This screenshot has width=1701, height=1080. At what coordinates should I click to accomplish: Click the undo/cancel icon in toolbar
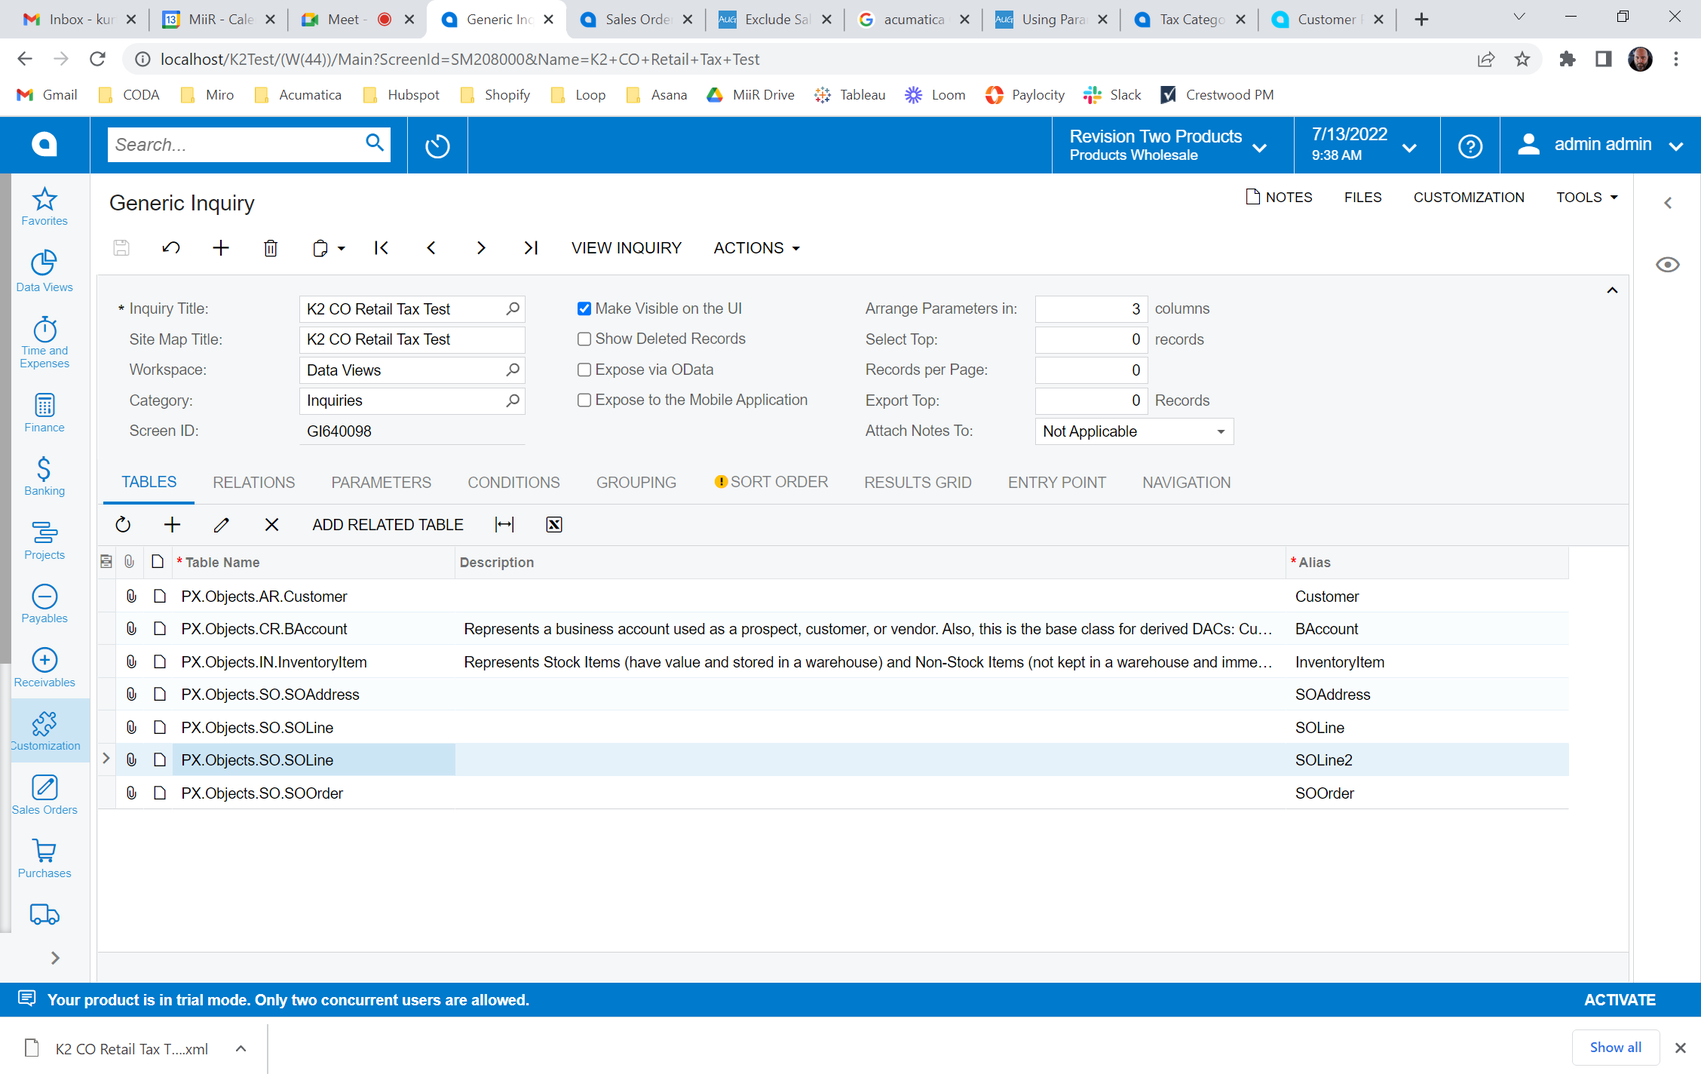[171, 248]
